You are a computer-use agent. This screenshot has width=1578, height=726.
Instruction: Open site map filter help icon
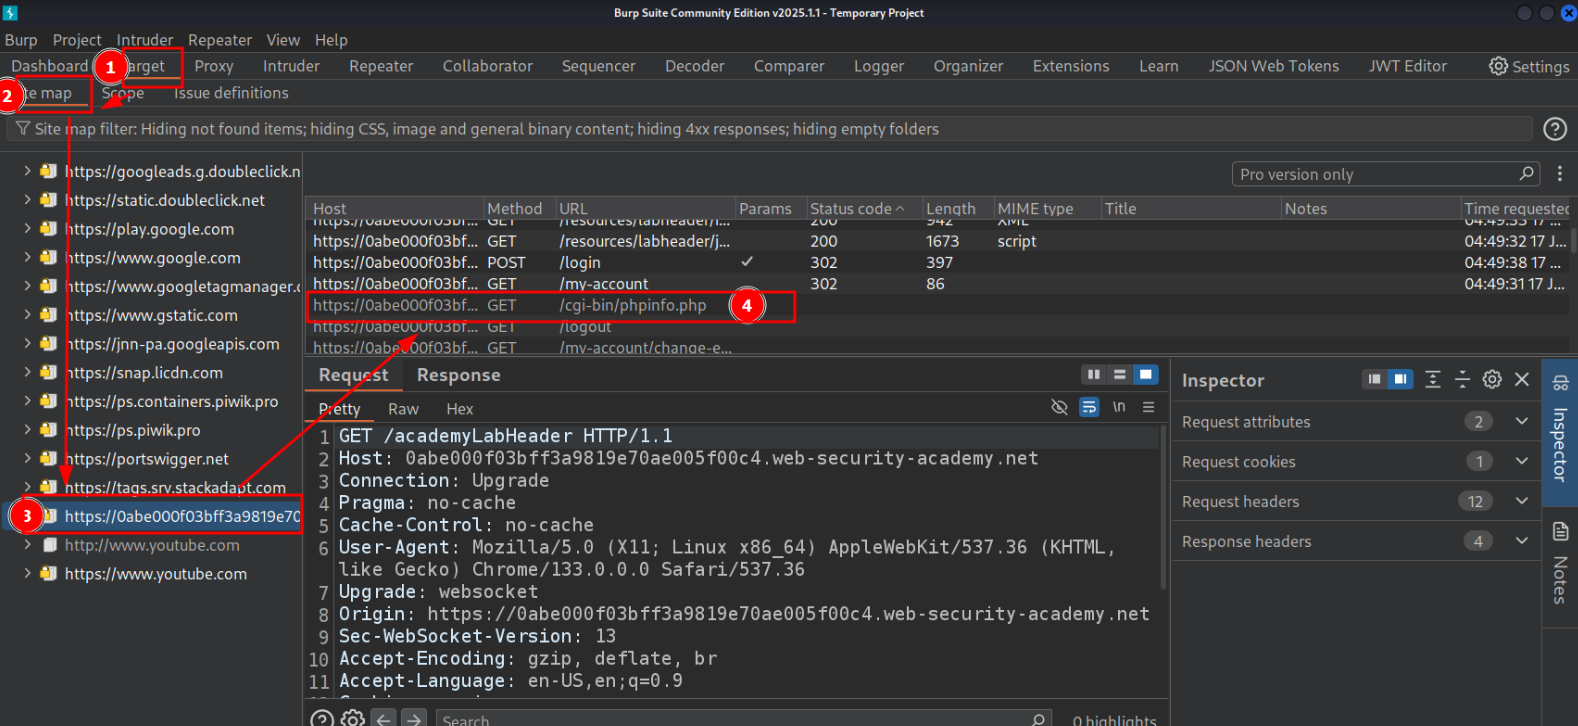click(x=1555, y=129)
